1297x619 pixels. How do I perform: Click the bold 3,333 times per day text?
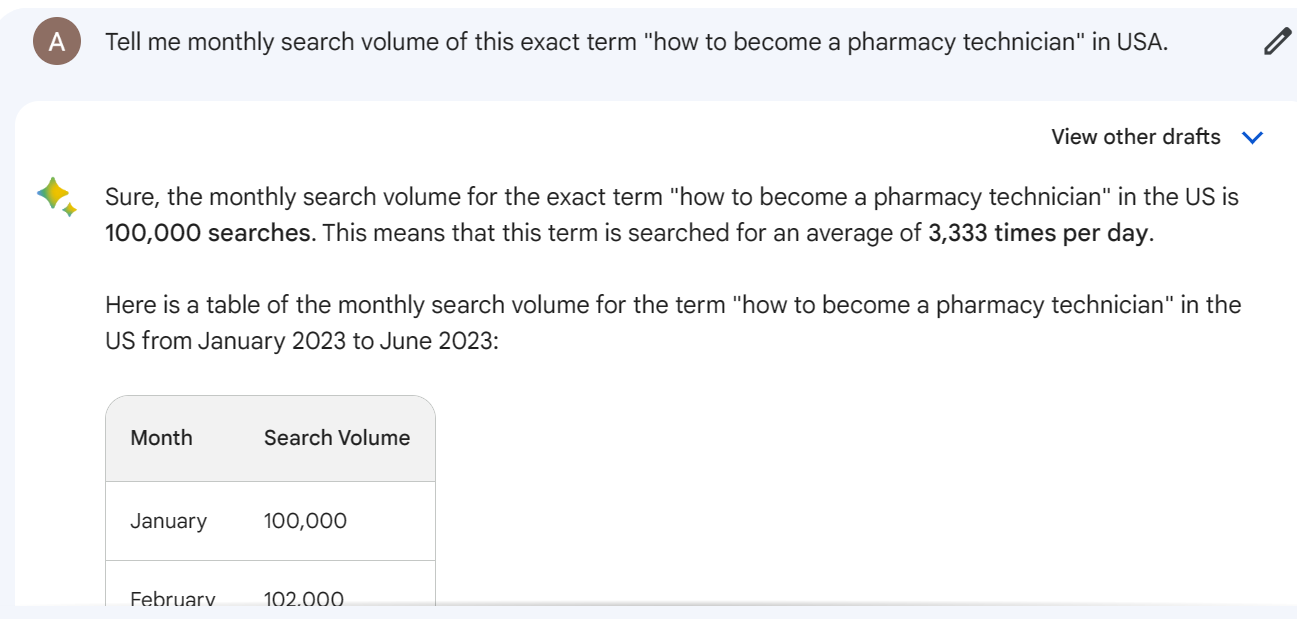click(x=1040, y=234)
